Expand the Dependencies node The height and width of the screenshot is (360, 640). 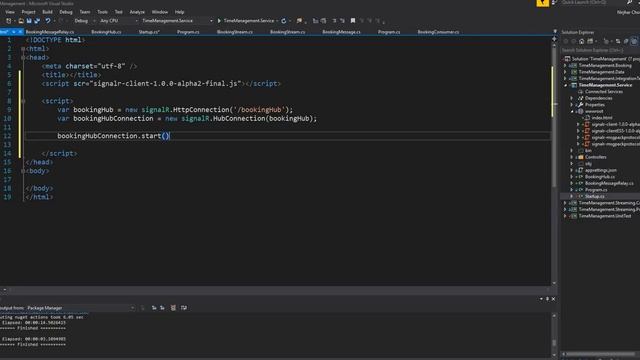(x=572, y=98)
